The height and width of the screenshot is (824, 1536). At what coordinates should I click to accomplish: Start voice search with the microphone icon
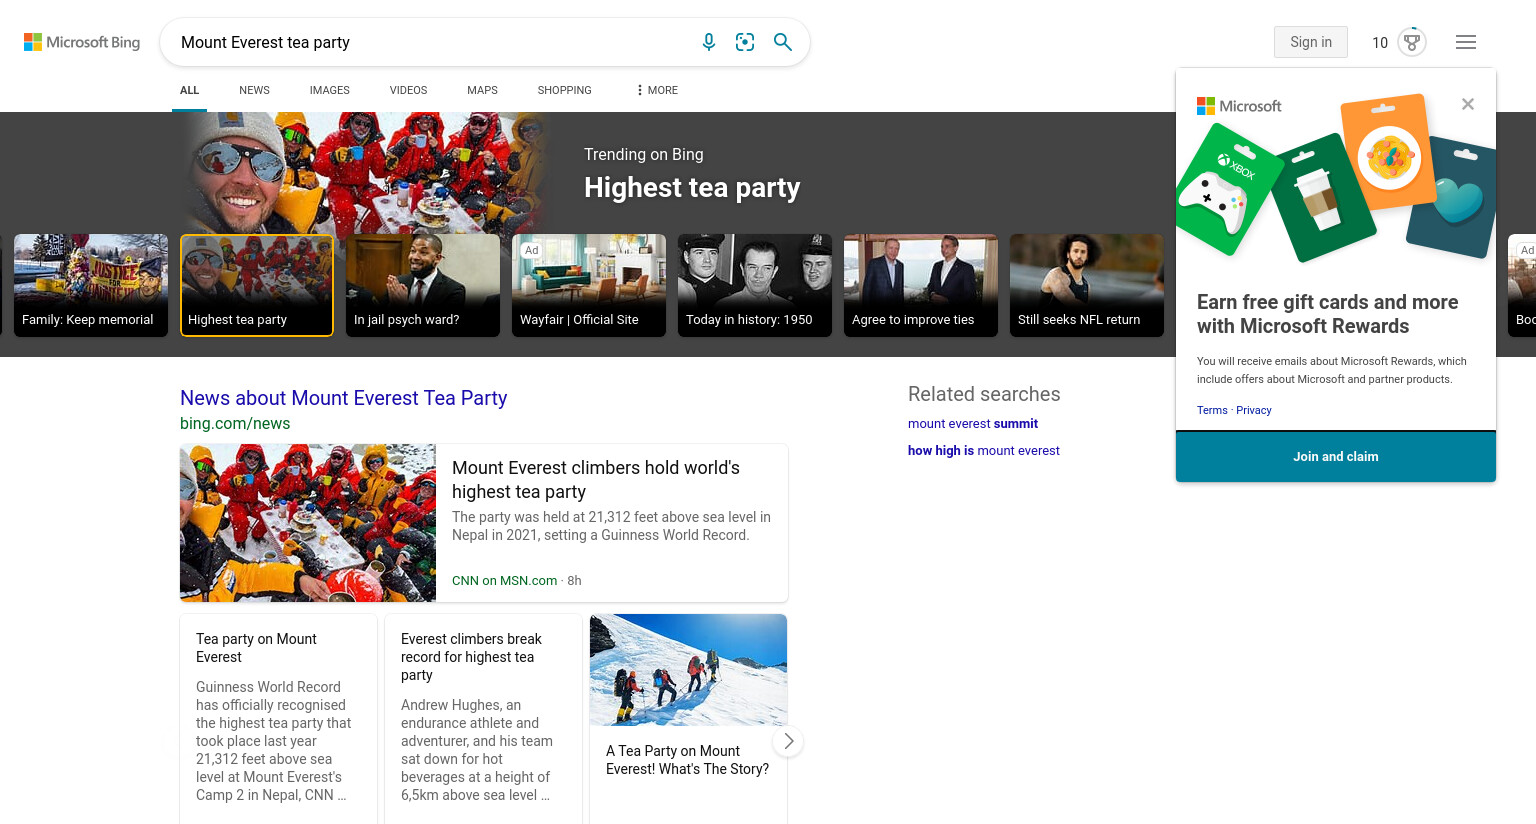pos(709,42)
